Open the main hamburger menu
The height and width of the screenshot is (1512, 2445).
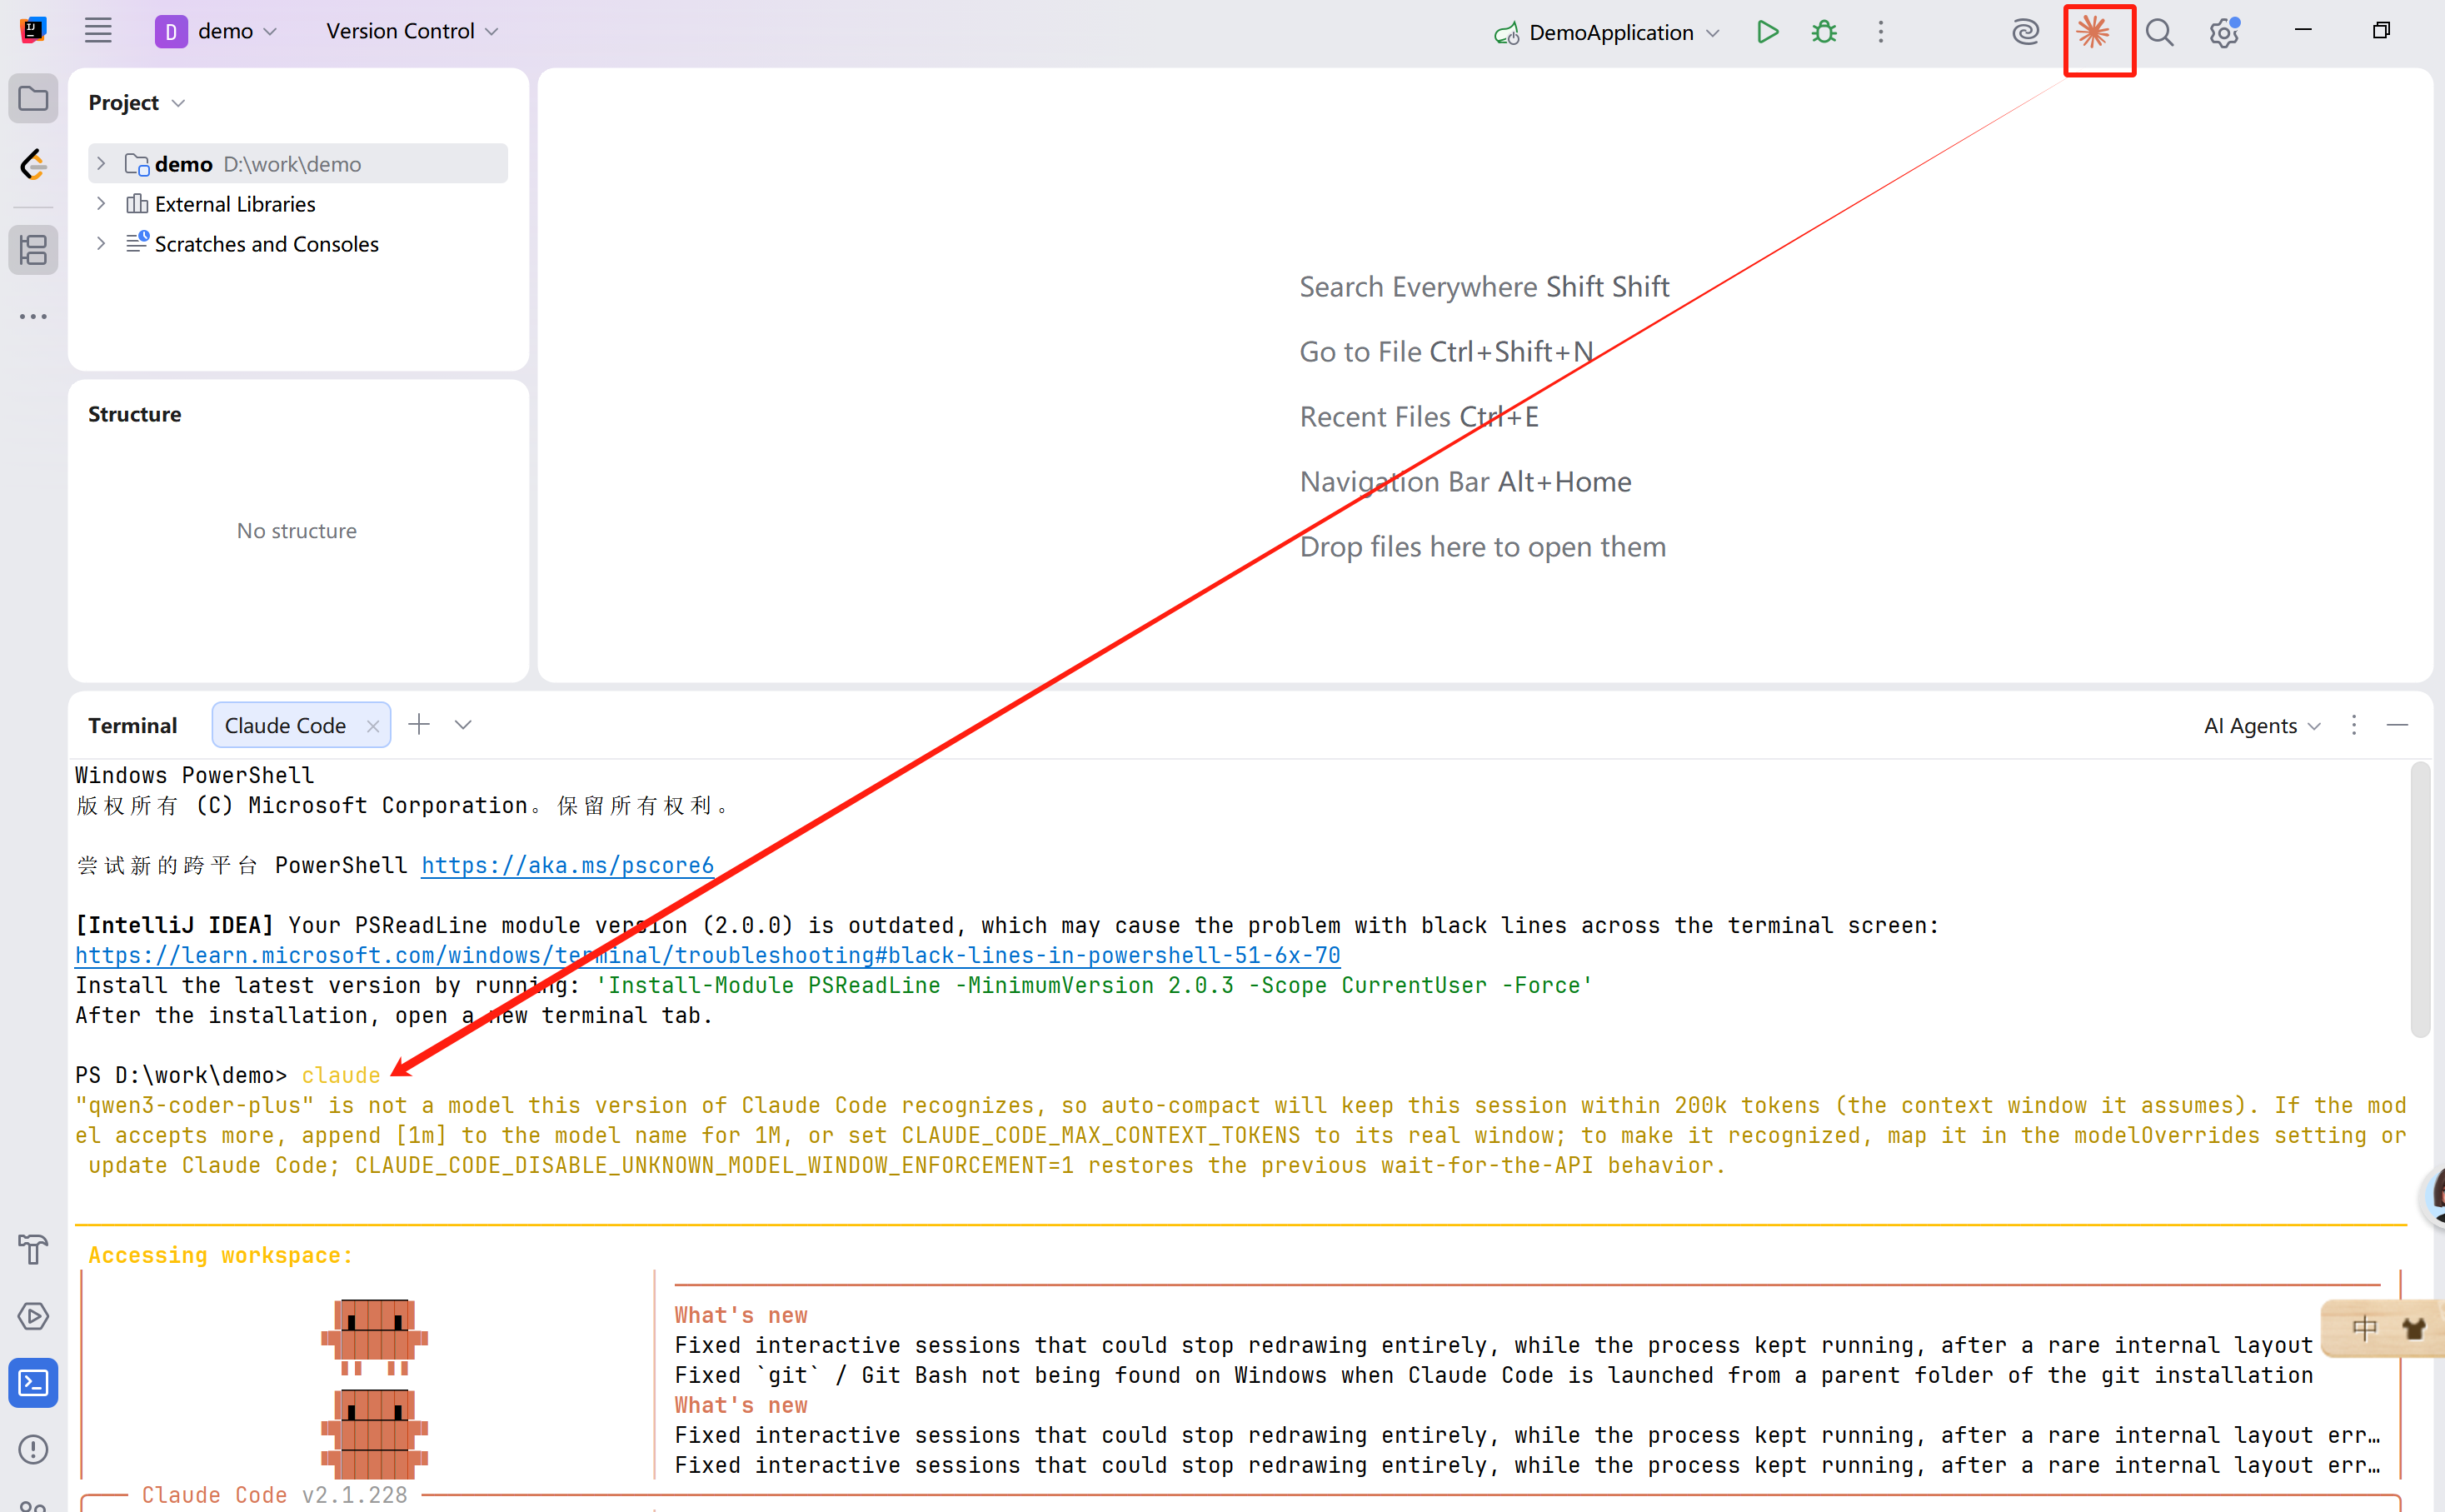tap(98, 31)
